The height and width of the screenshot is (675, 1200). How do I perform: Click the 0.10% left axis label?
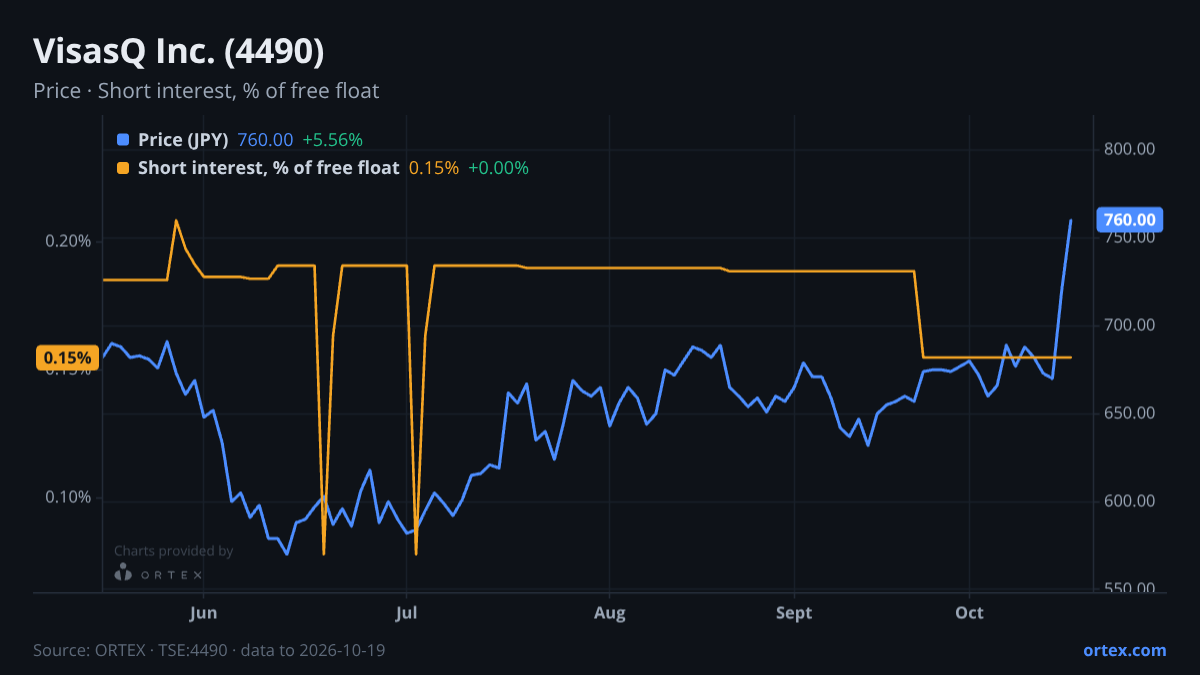click(x=68, y=498)
